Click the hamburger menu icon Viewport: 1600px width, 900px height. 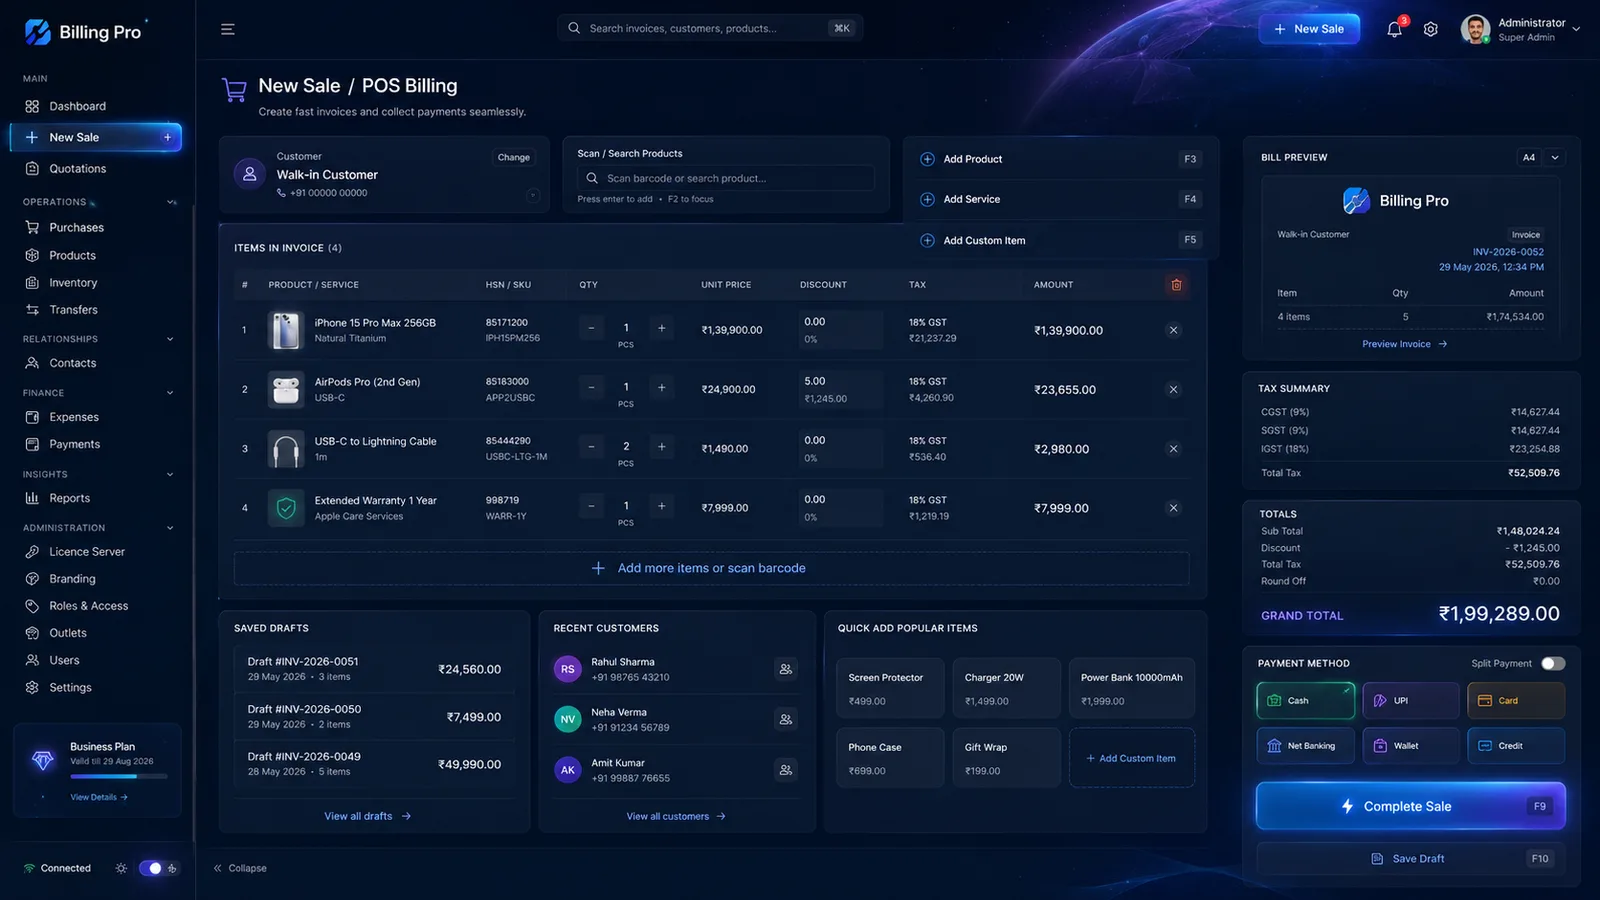pyautogui.click(x=228, y=29)
